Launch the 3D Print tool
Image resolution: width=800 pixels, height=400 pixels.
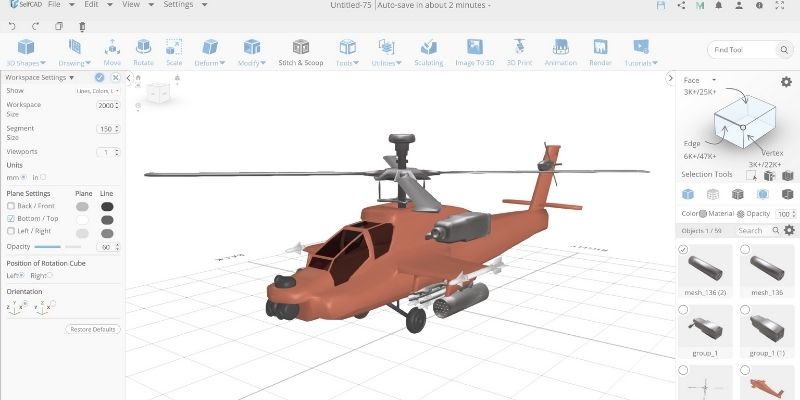pyautogui.click(x=519, y=51)
